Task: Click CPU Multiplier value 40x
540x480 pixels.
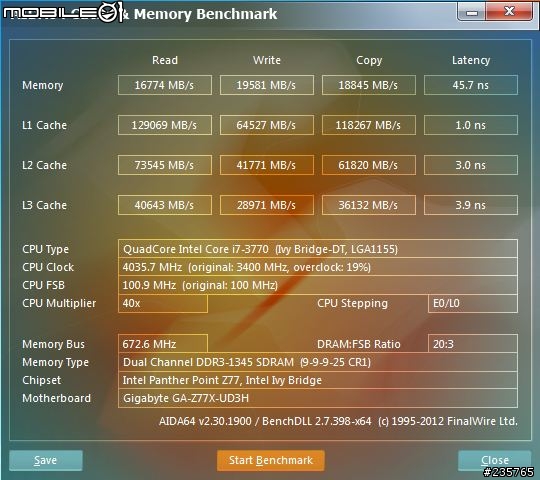Action: [x=163, y=303]
